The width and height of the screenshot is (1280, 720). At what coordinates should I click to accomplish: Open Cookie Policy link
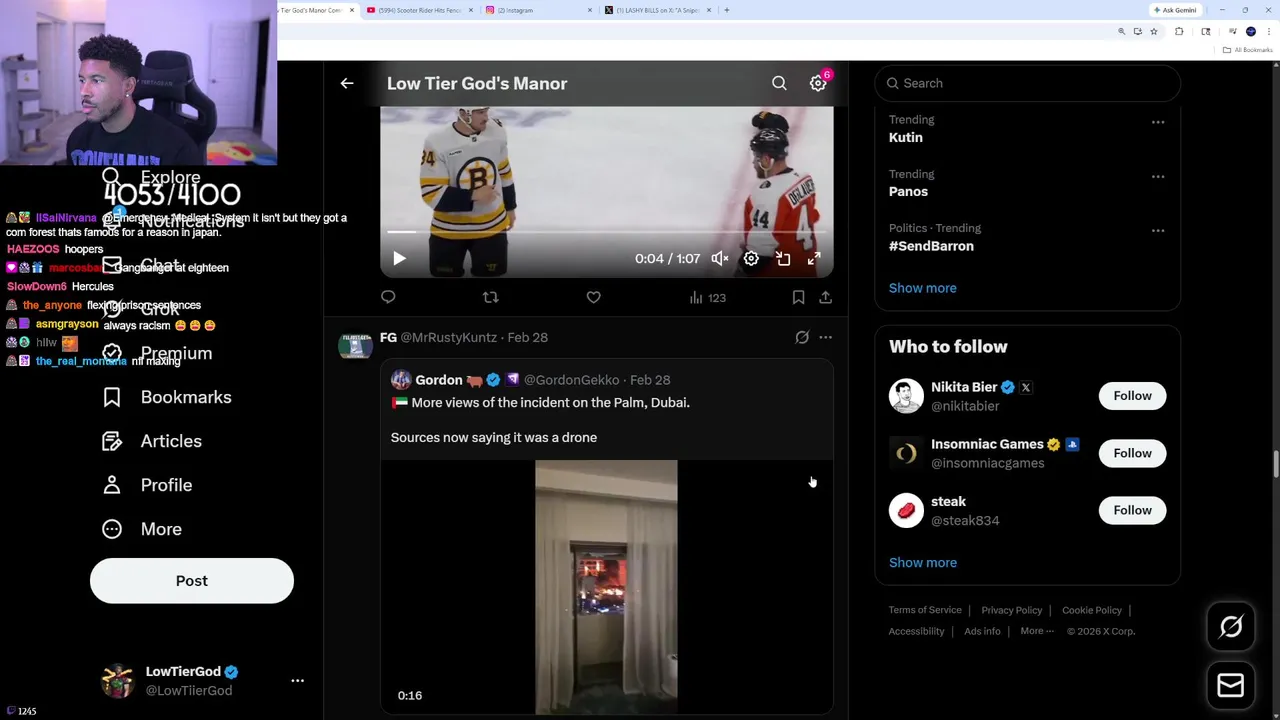tap(1091, 610)
